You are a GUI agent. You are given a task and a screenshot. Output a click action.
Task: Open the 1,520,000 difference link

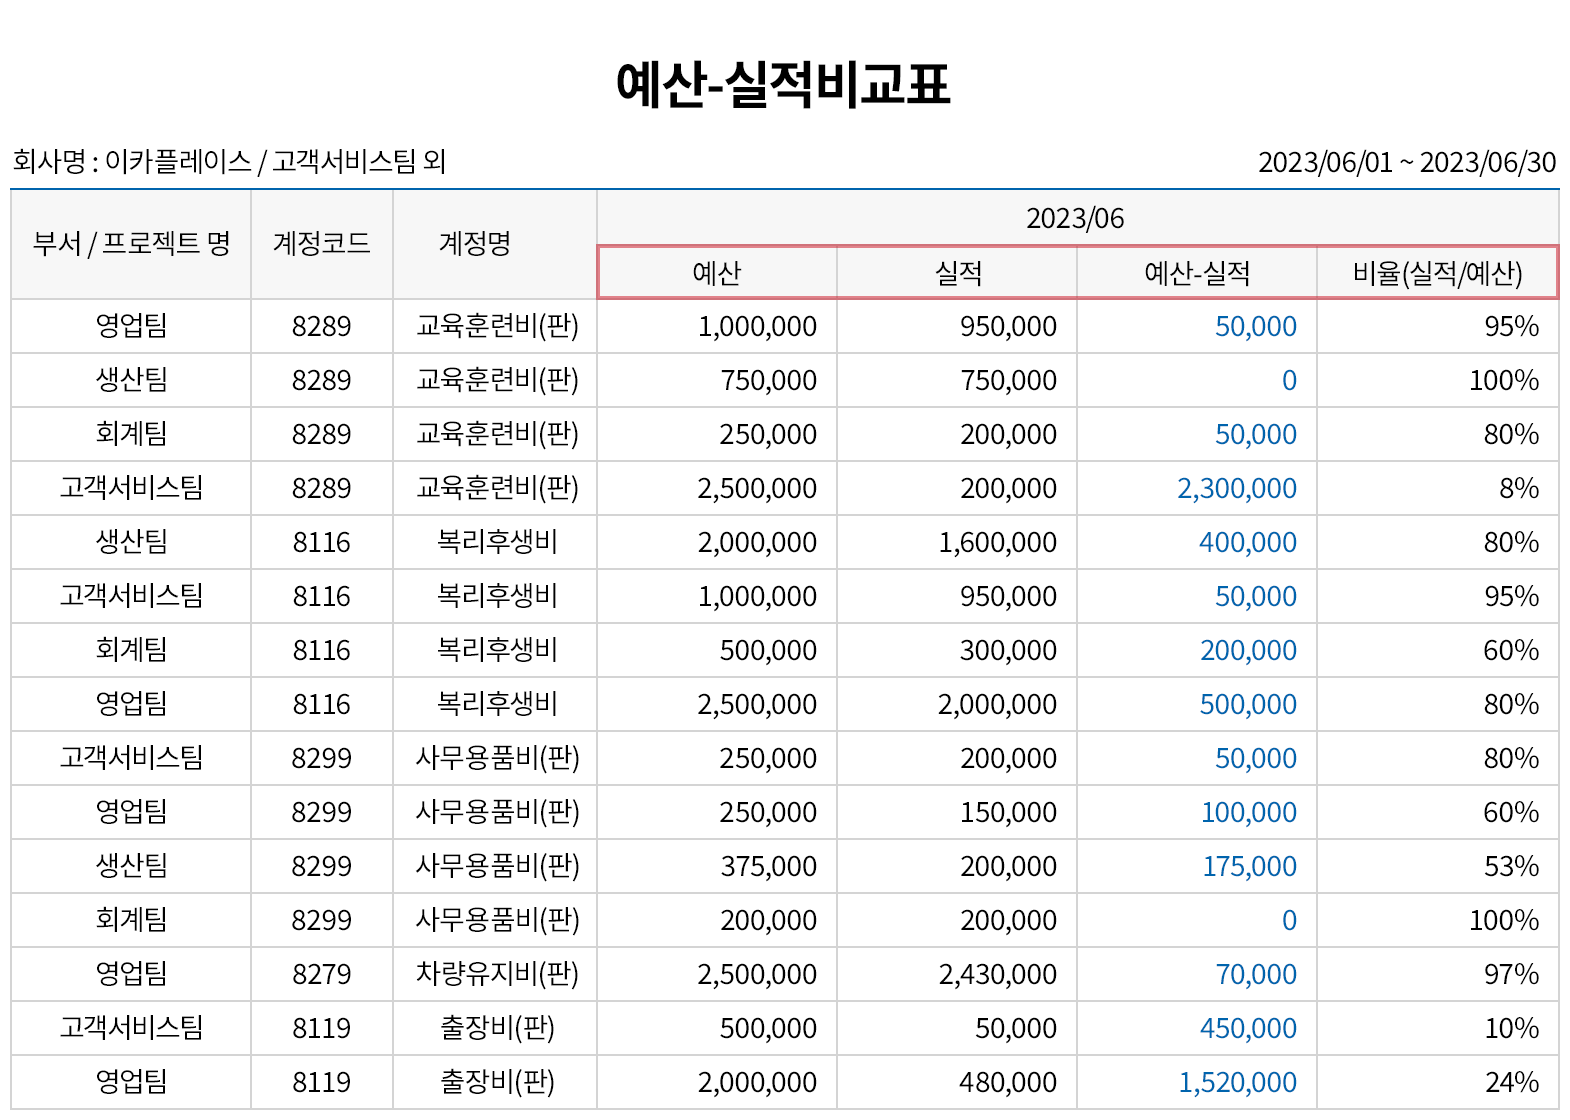click(1238, 1082)
